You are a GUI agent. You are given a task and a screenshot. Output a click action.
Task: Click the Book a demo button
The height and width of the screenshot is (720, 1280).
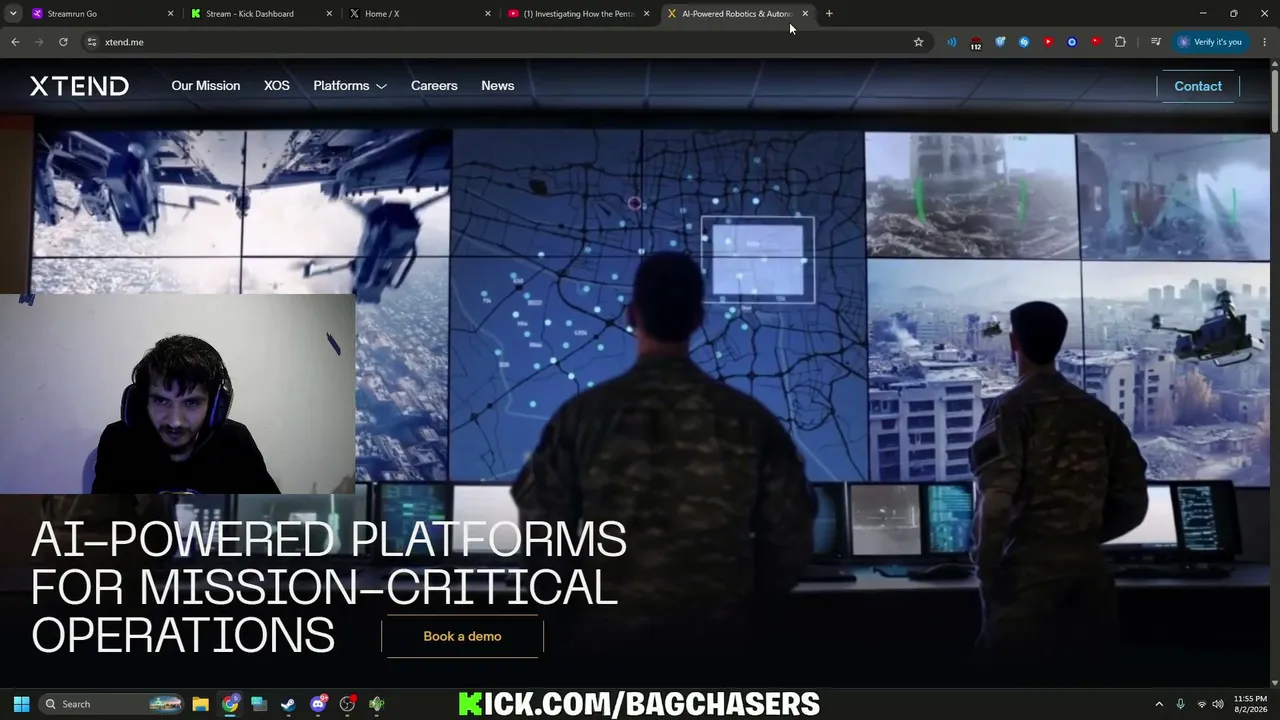pos(462,636)
